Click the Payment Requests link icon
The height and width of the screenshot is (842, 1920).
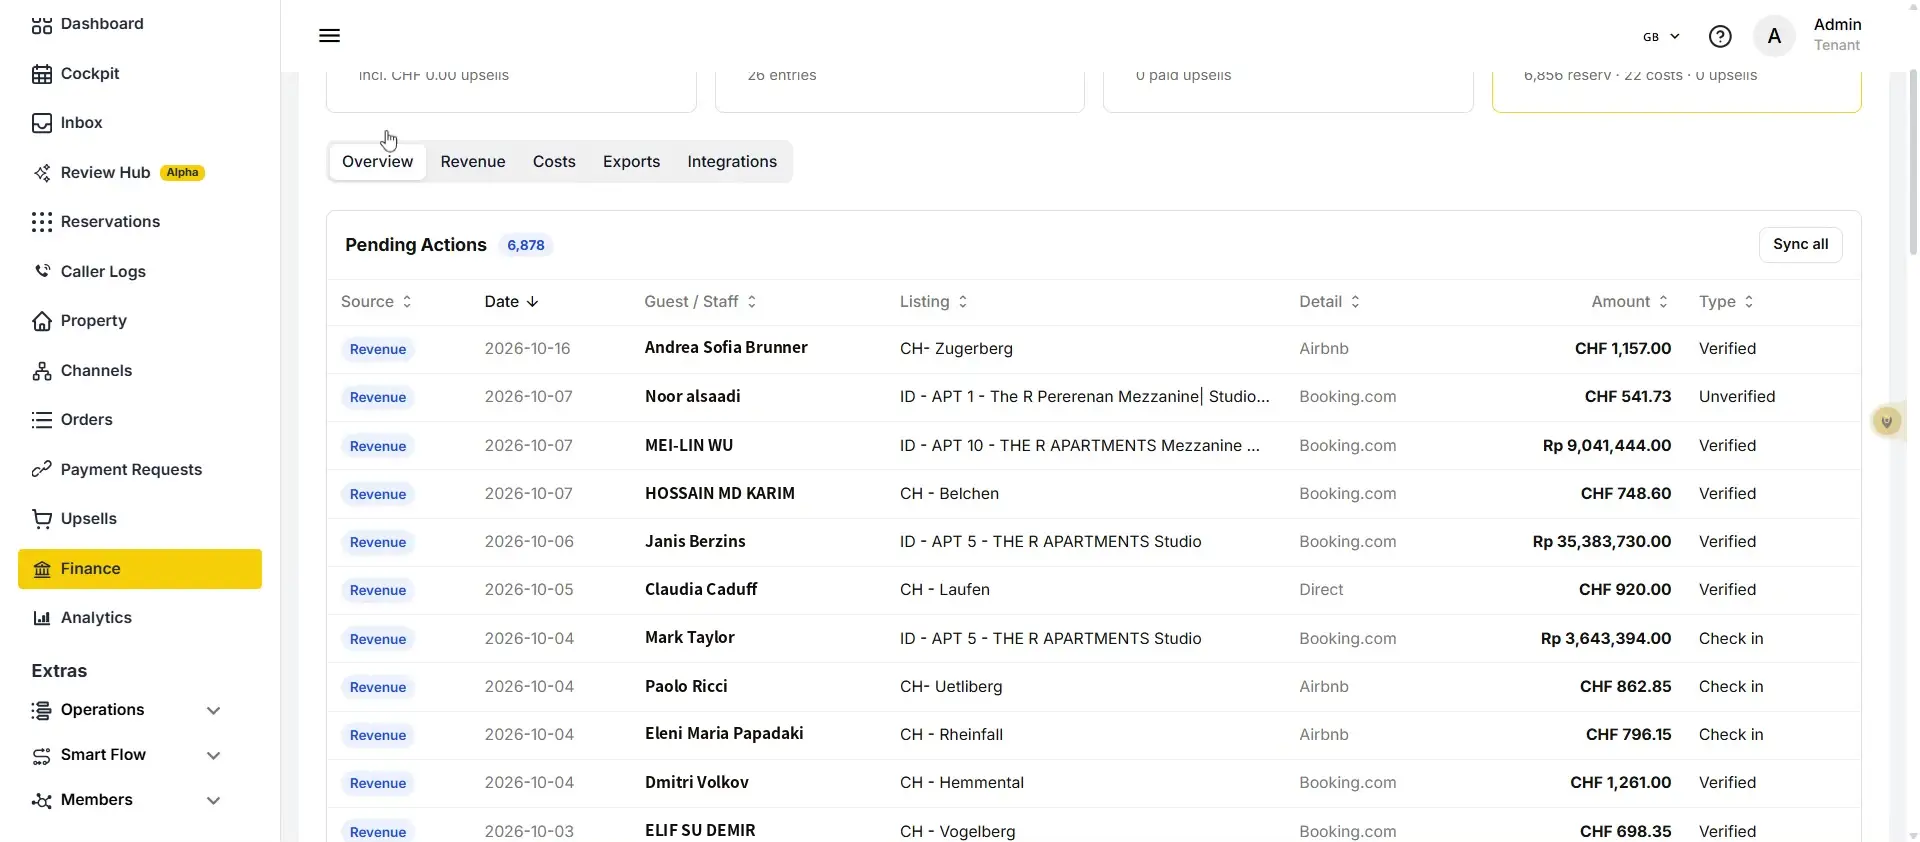point(42,470)
